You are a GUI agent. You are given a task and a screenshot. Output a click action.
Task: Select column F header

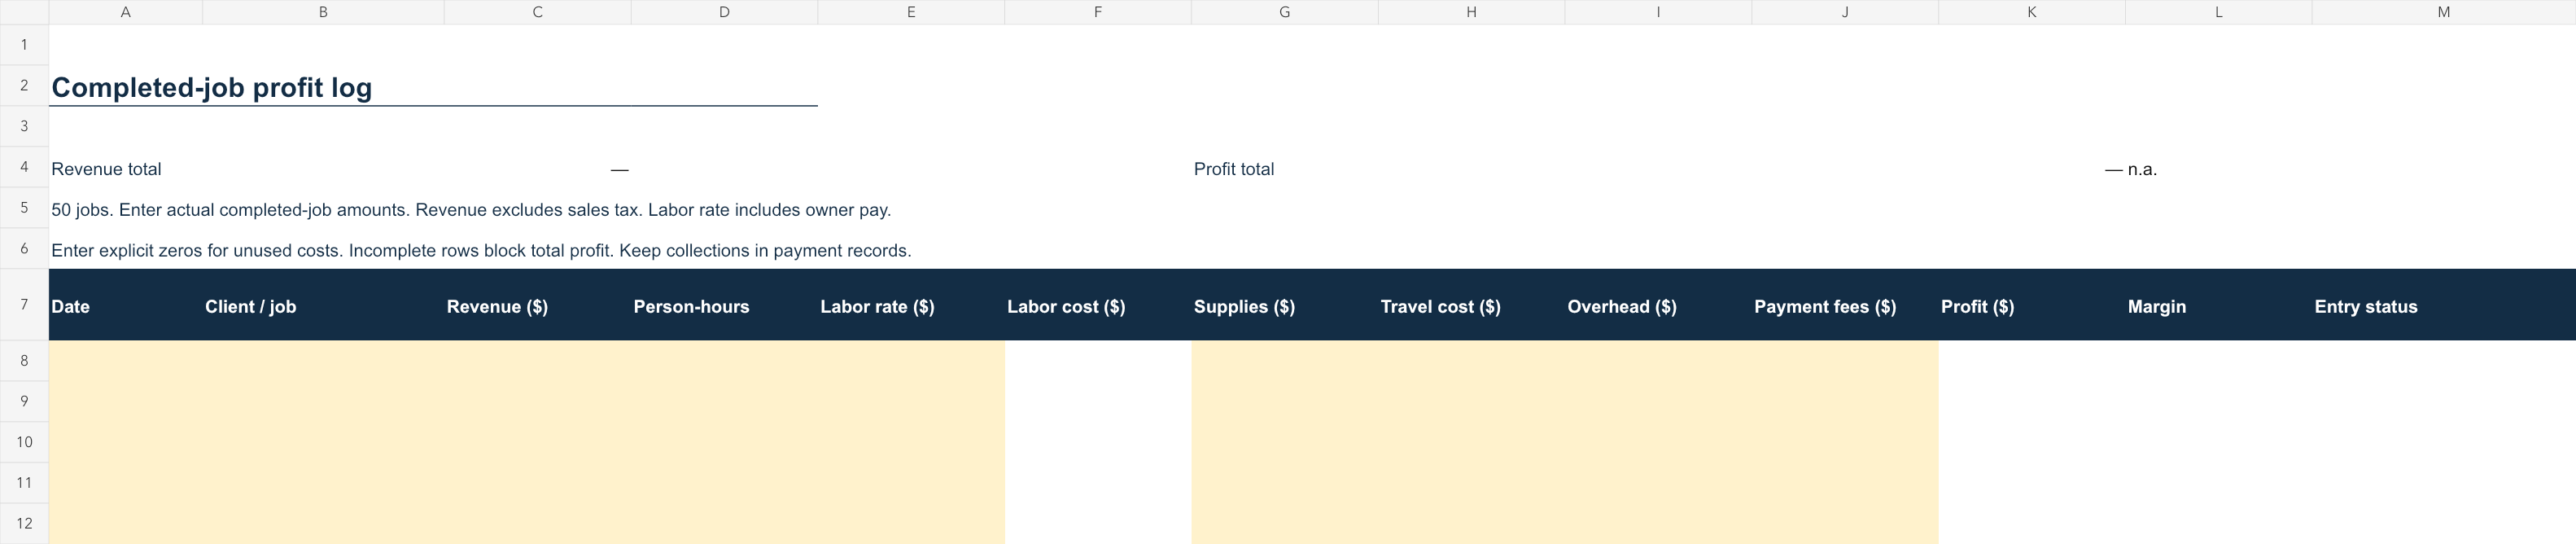tap(1097, 12)
